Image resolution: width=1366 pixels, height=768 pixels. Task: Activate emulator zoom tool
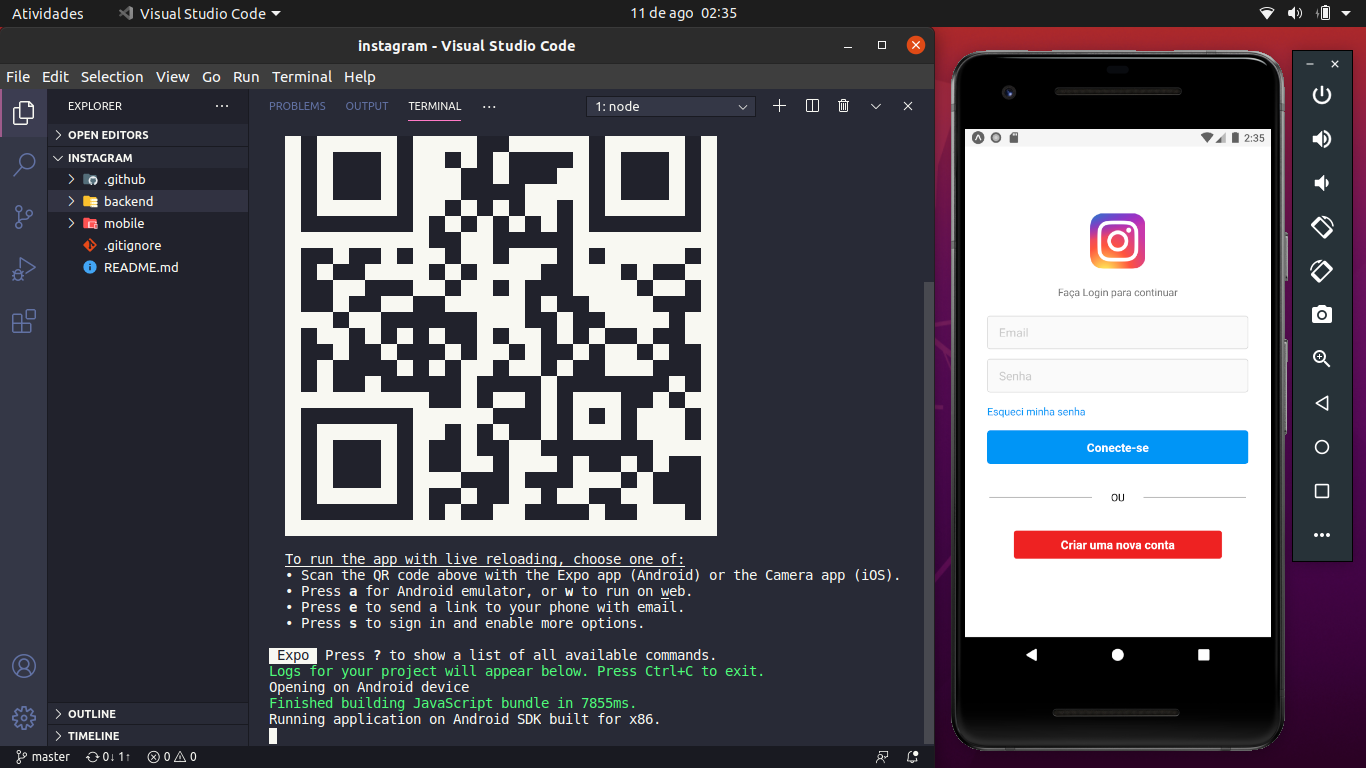click(1322, 359)
